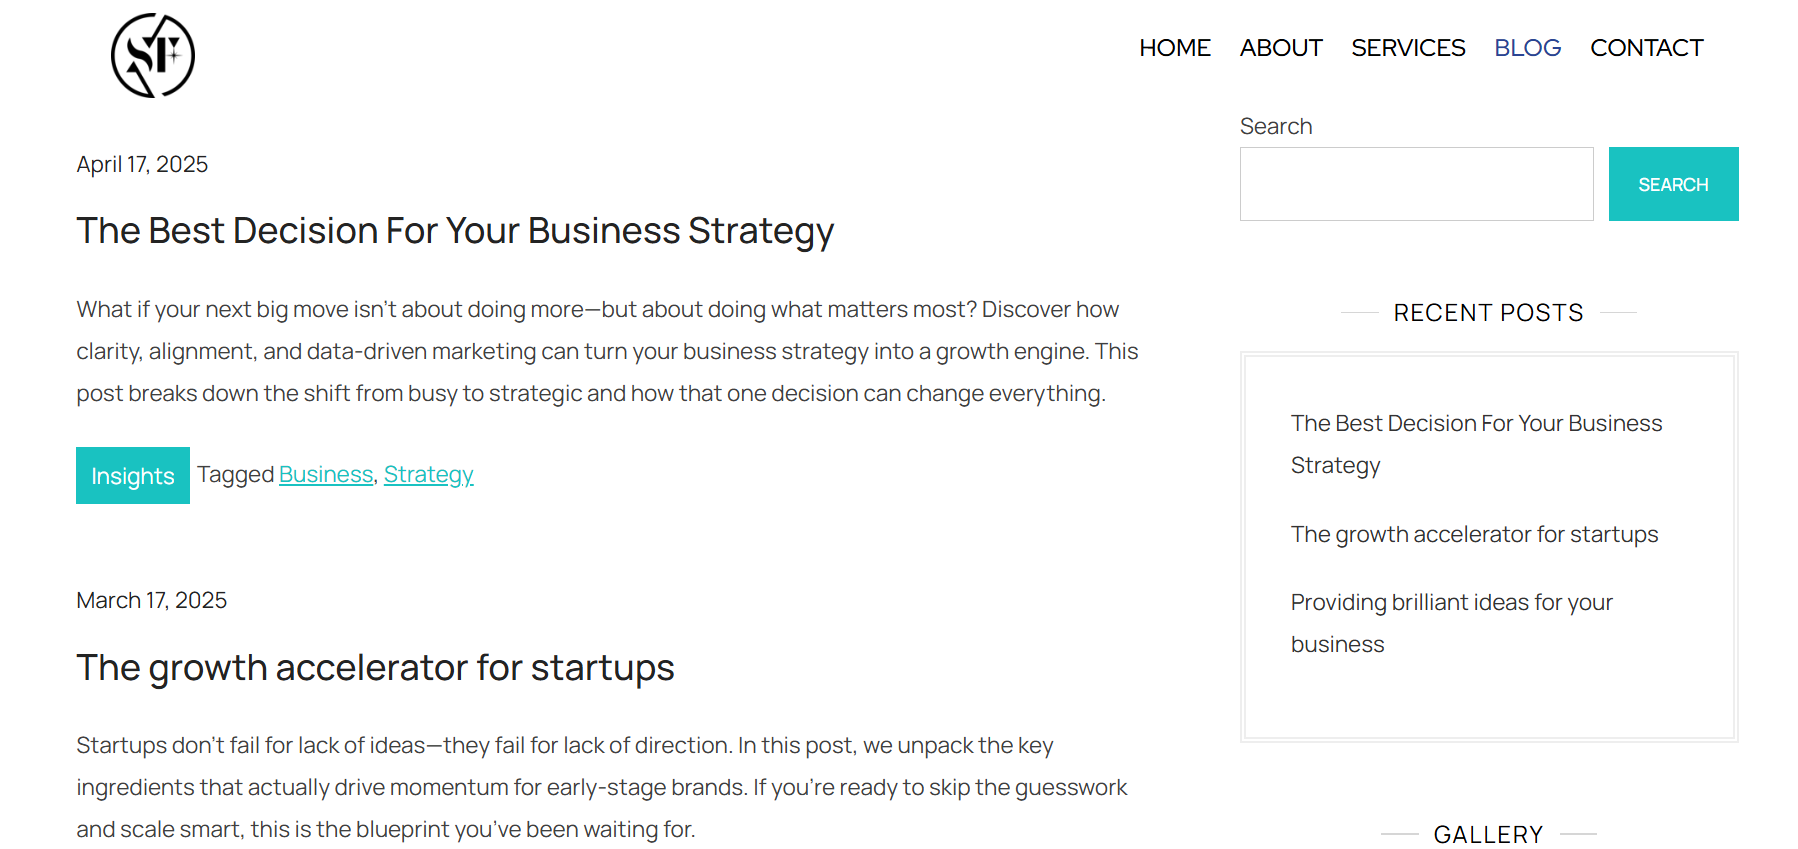Follow the Strategy tag link
Viewport: 1798px width, 849px height.
pos(429,474)
